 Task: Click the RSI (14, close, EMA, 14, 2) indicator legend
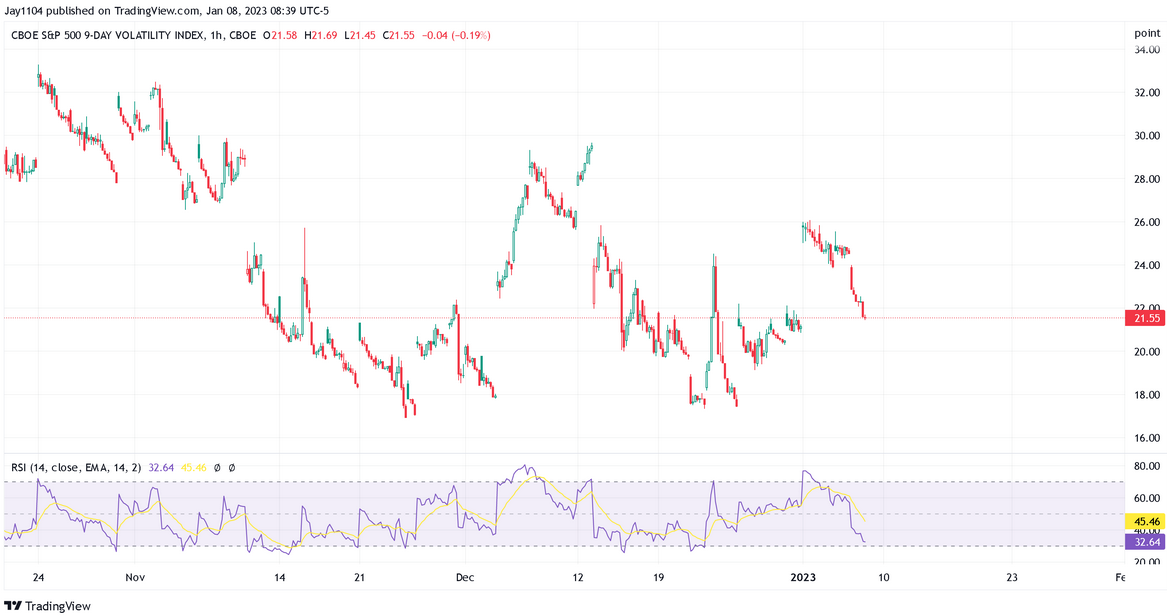(x=77, y=467)
